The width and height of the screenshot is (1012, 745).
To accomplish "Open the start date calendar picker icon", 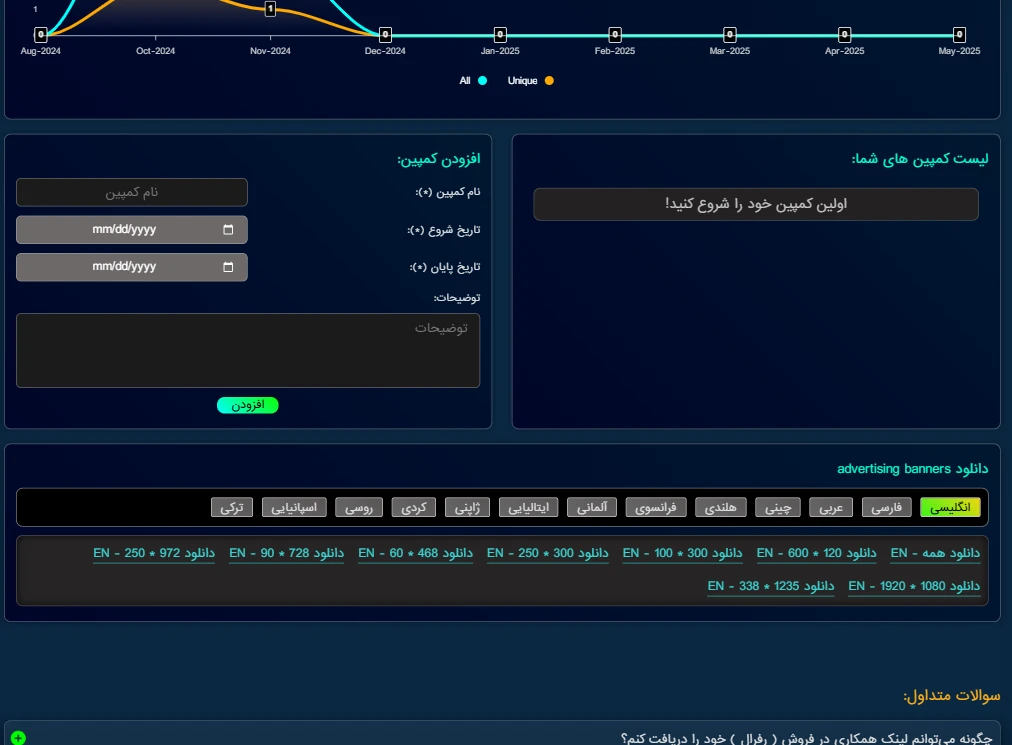I will (228, 230).
